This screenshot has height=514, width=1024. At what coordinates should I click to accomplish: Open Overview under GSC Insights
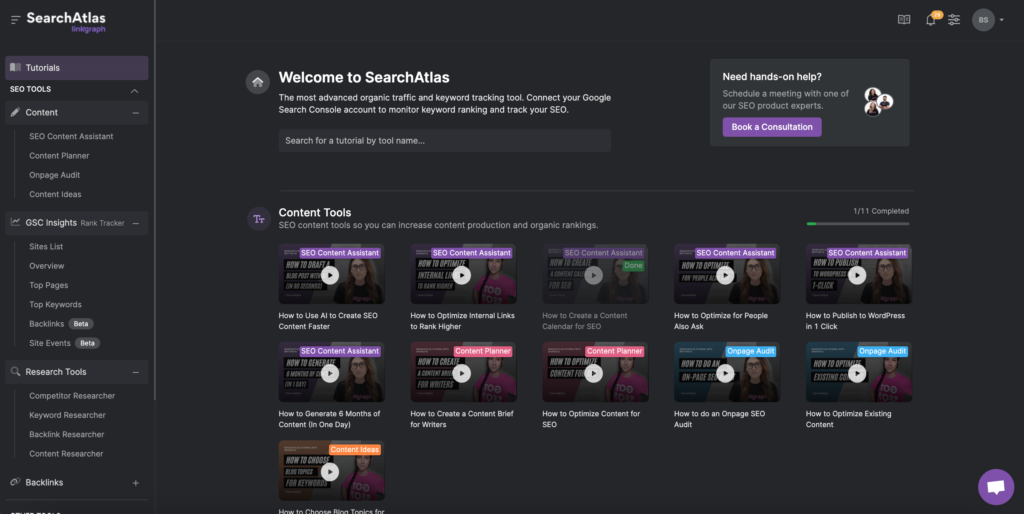coord(46,266)
